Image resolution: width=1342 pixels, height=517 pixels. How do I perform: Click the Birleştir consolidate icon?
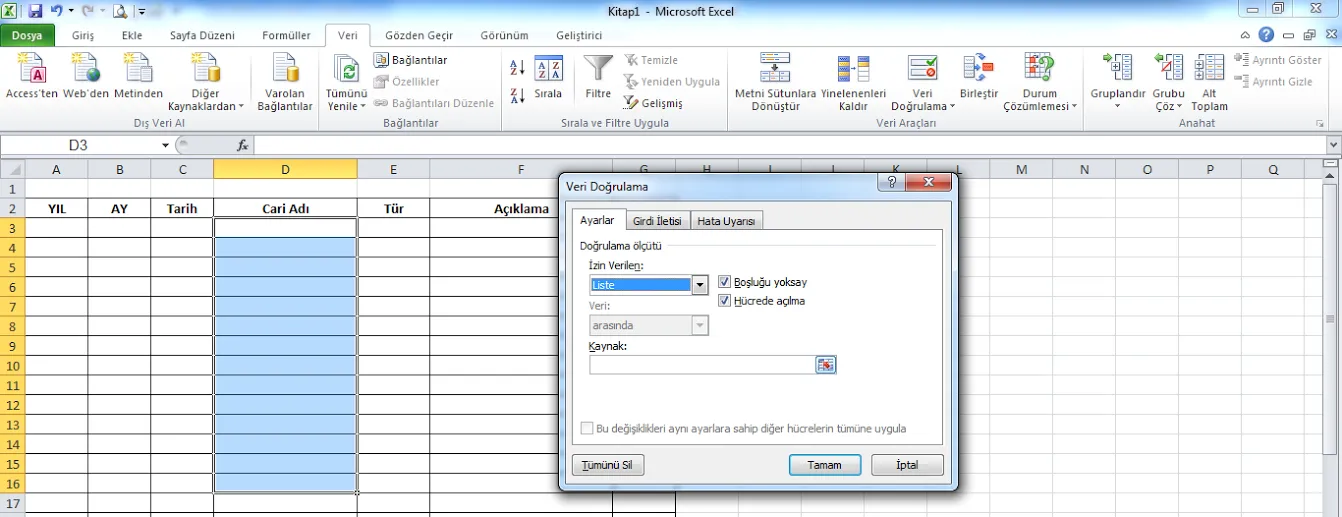tap(978, 68)
